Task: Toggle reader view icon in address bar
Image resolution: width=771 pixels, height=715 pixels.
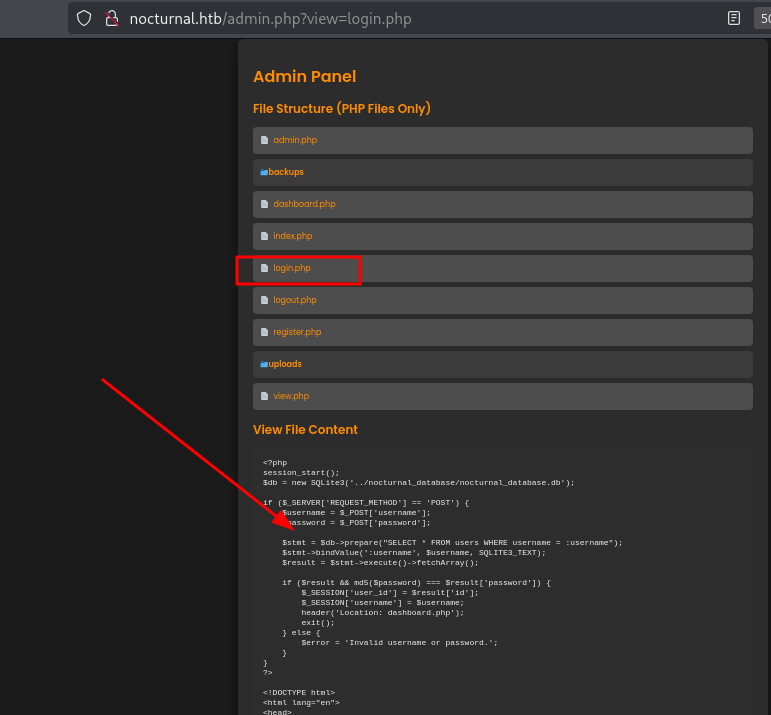Action: 734,18
